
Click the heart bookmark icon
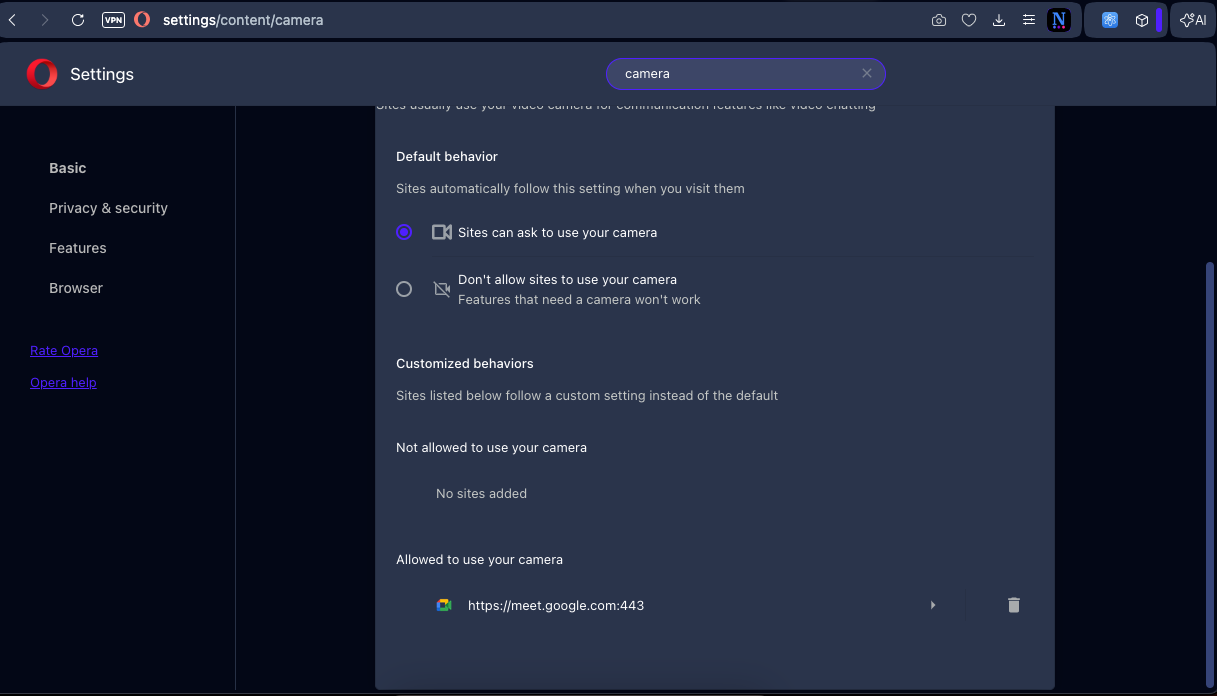coord(968,20)
